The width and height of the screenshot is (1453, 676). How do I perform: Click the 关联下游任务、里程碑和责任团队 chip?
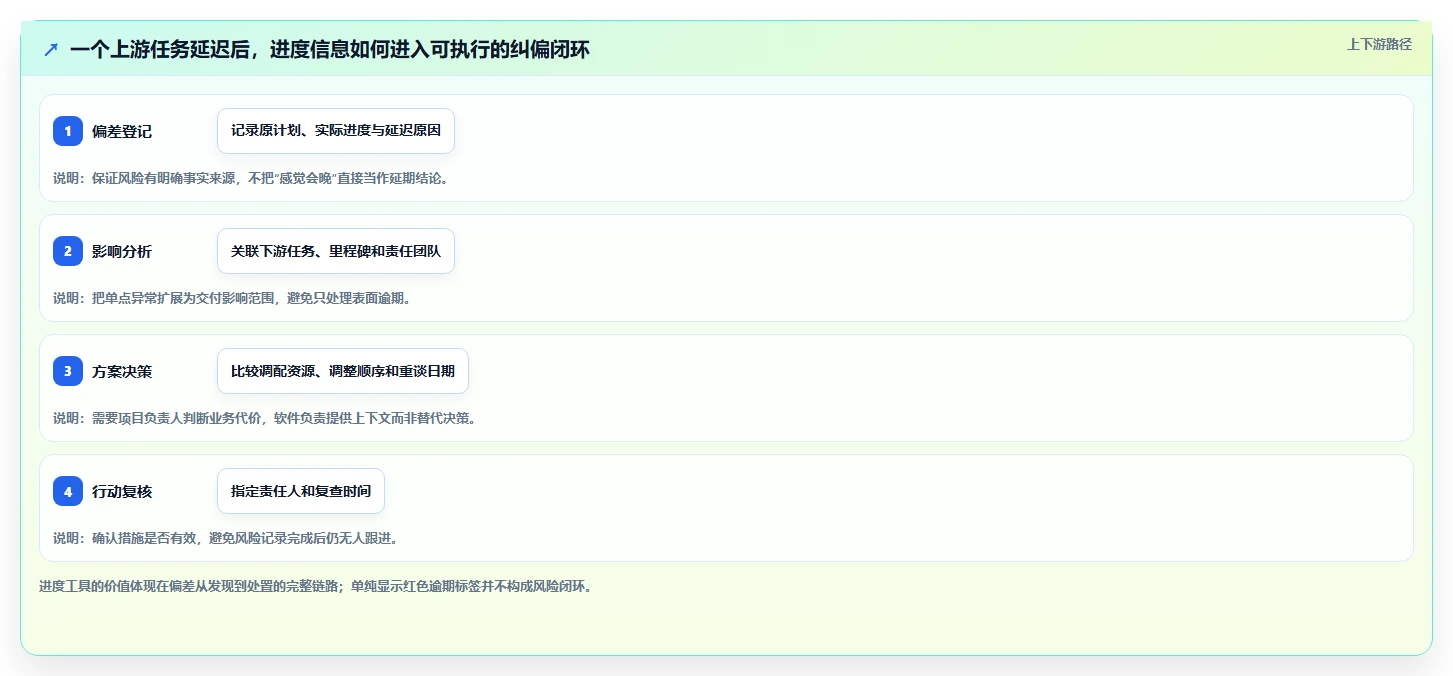pos(336,251)
